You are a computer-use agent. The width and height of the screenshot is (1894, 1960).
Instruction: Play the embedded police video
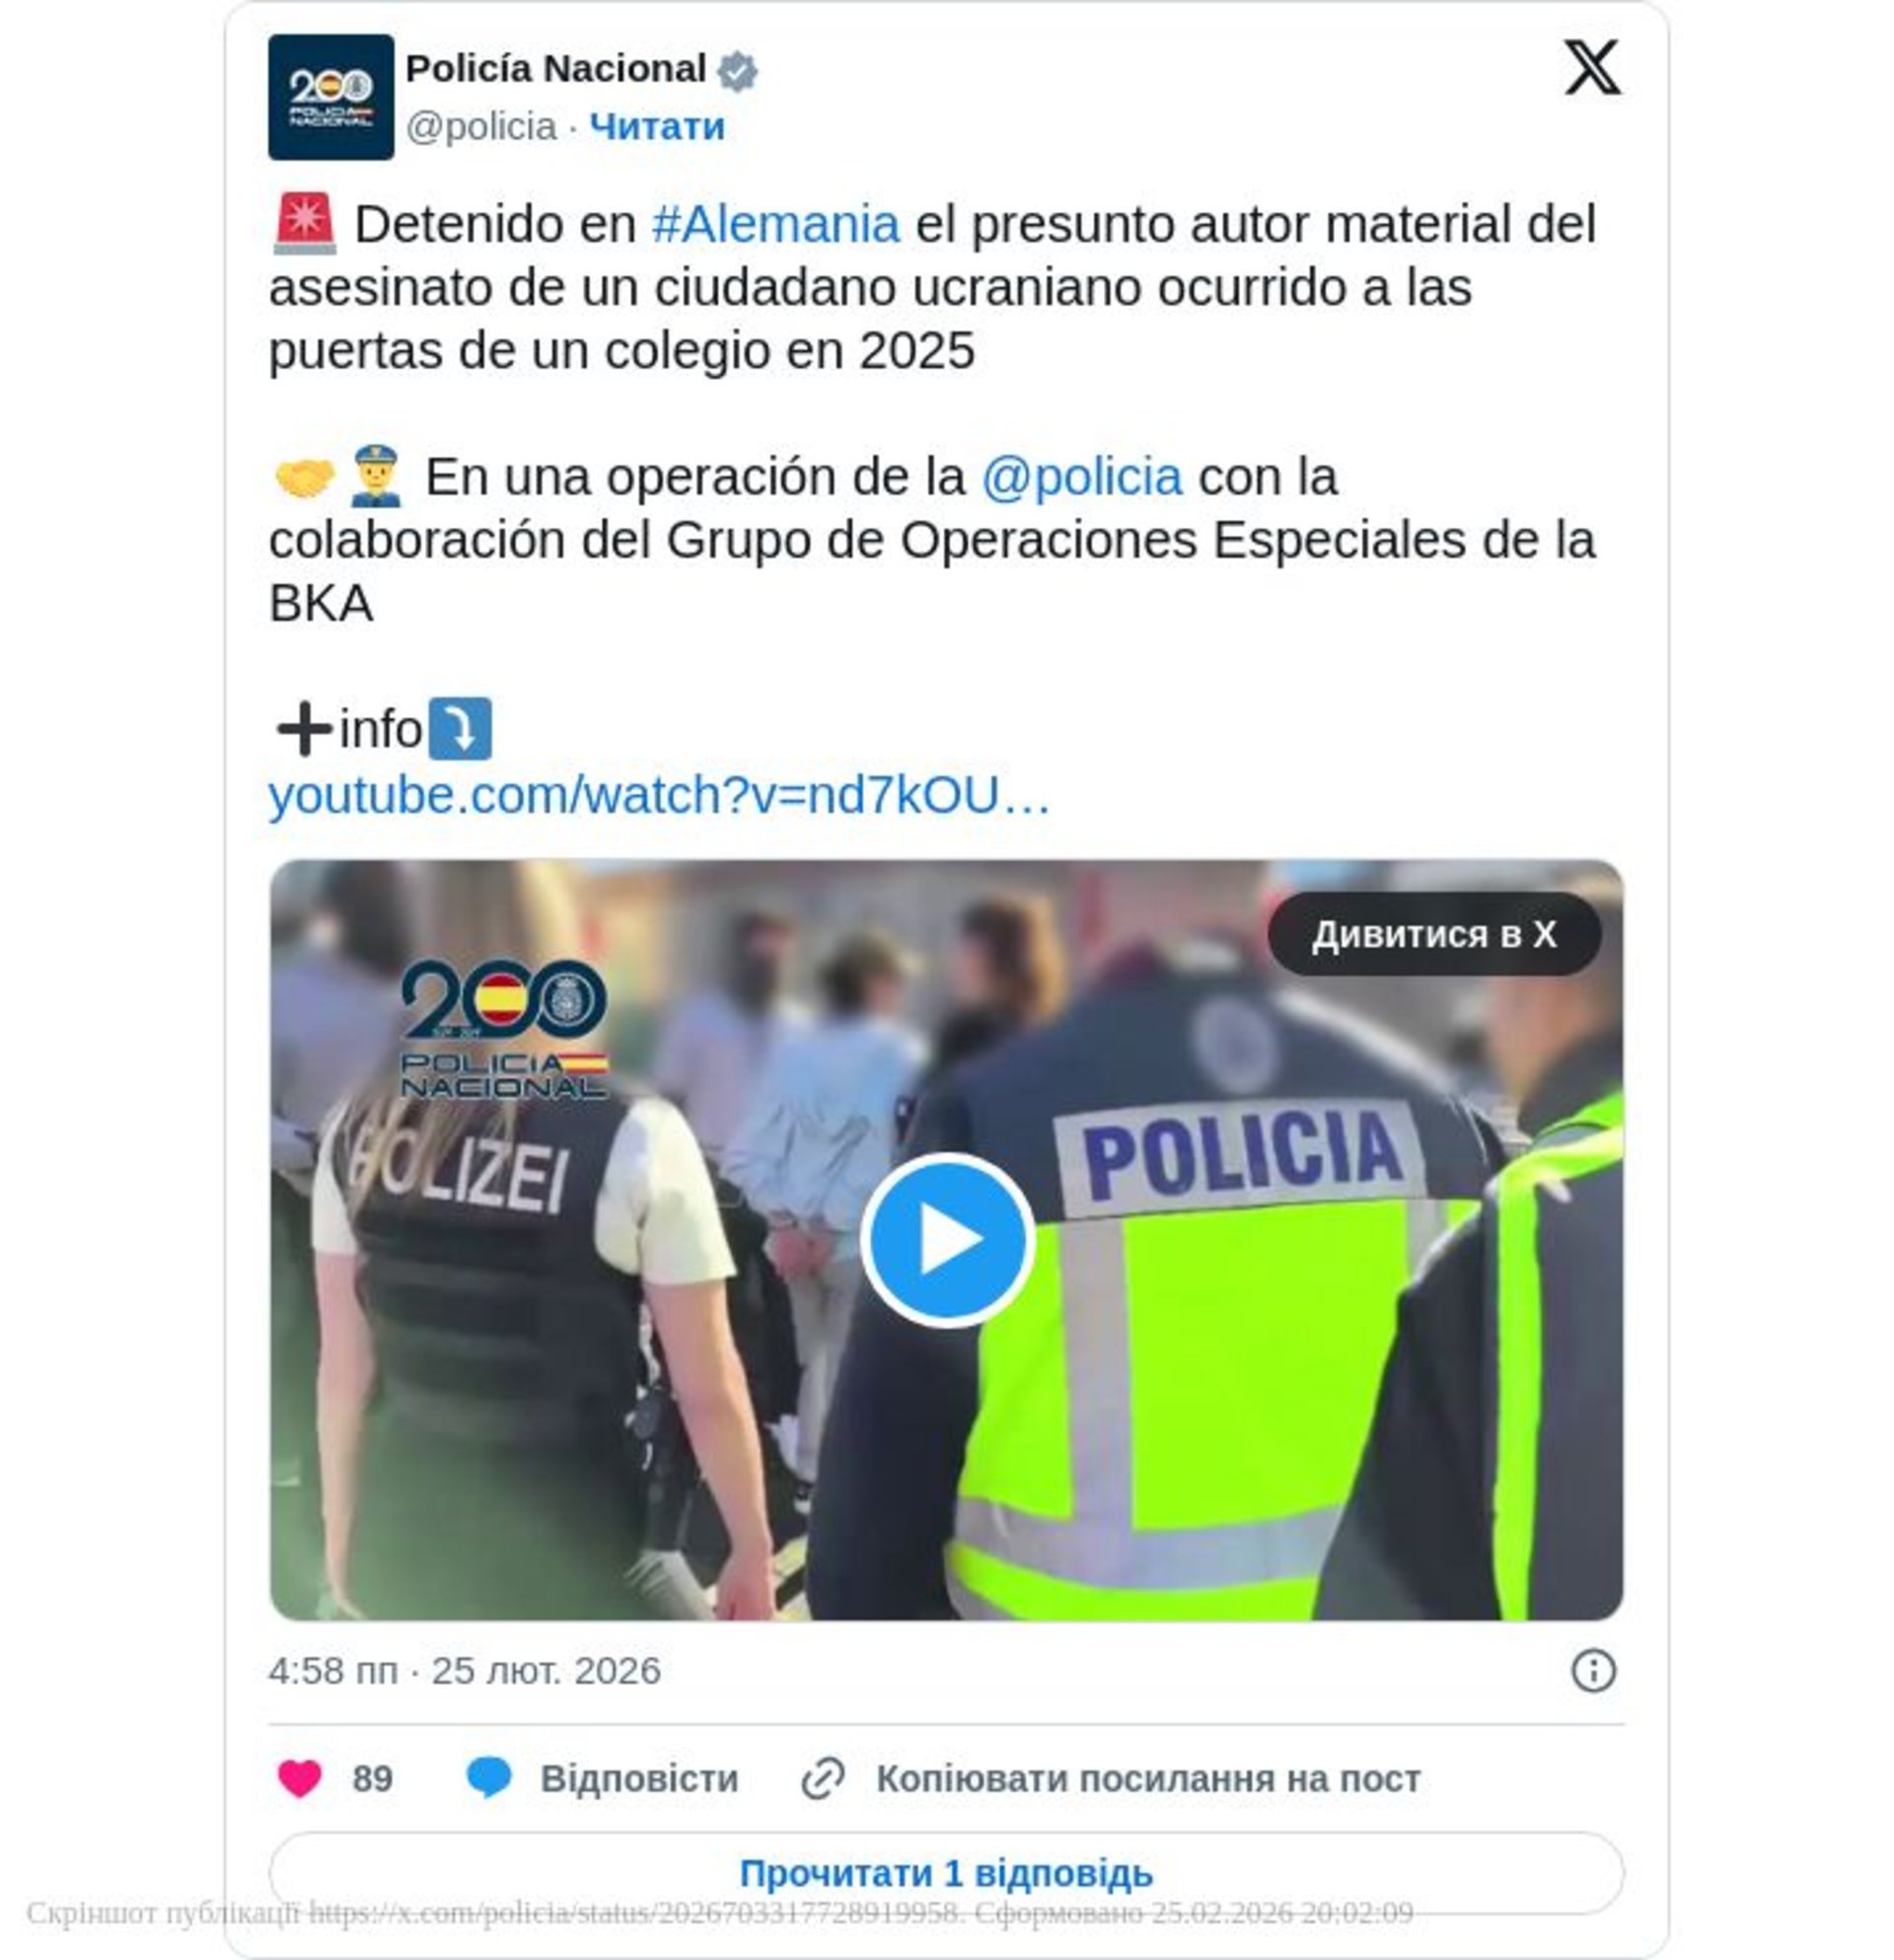[946, 1240]
